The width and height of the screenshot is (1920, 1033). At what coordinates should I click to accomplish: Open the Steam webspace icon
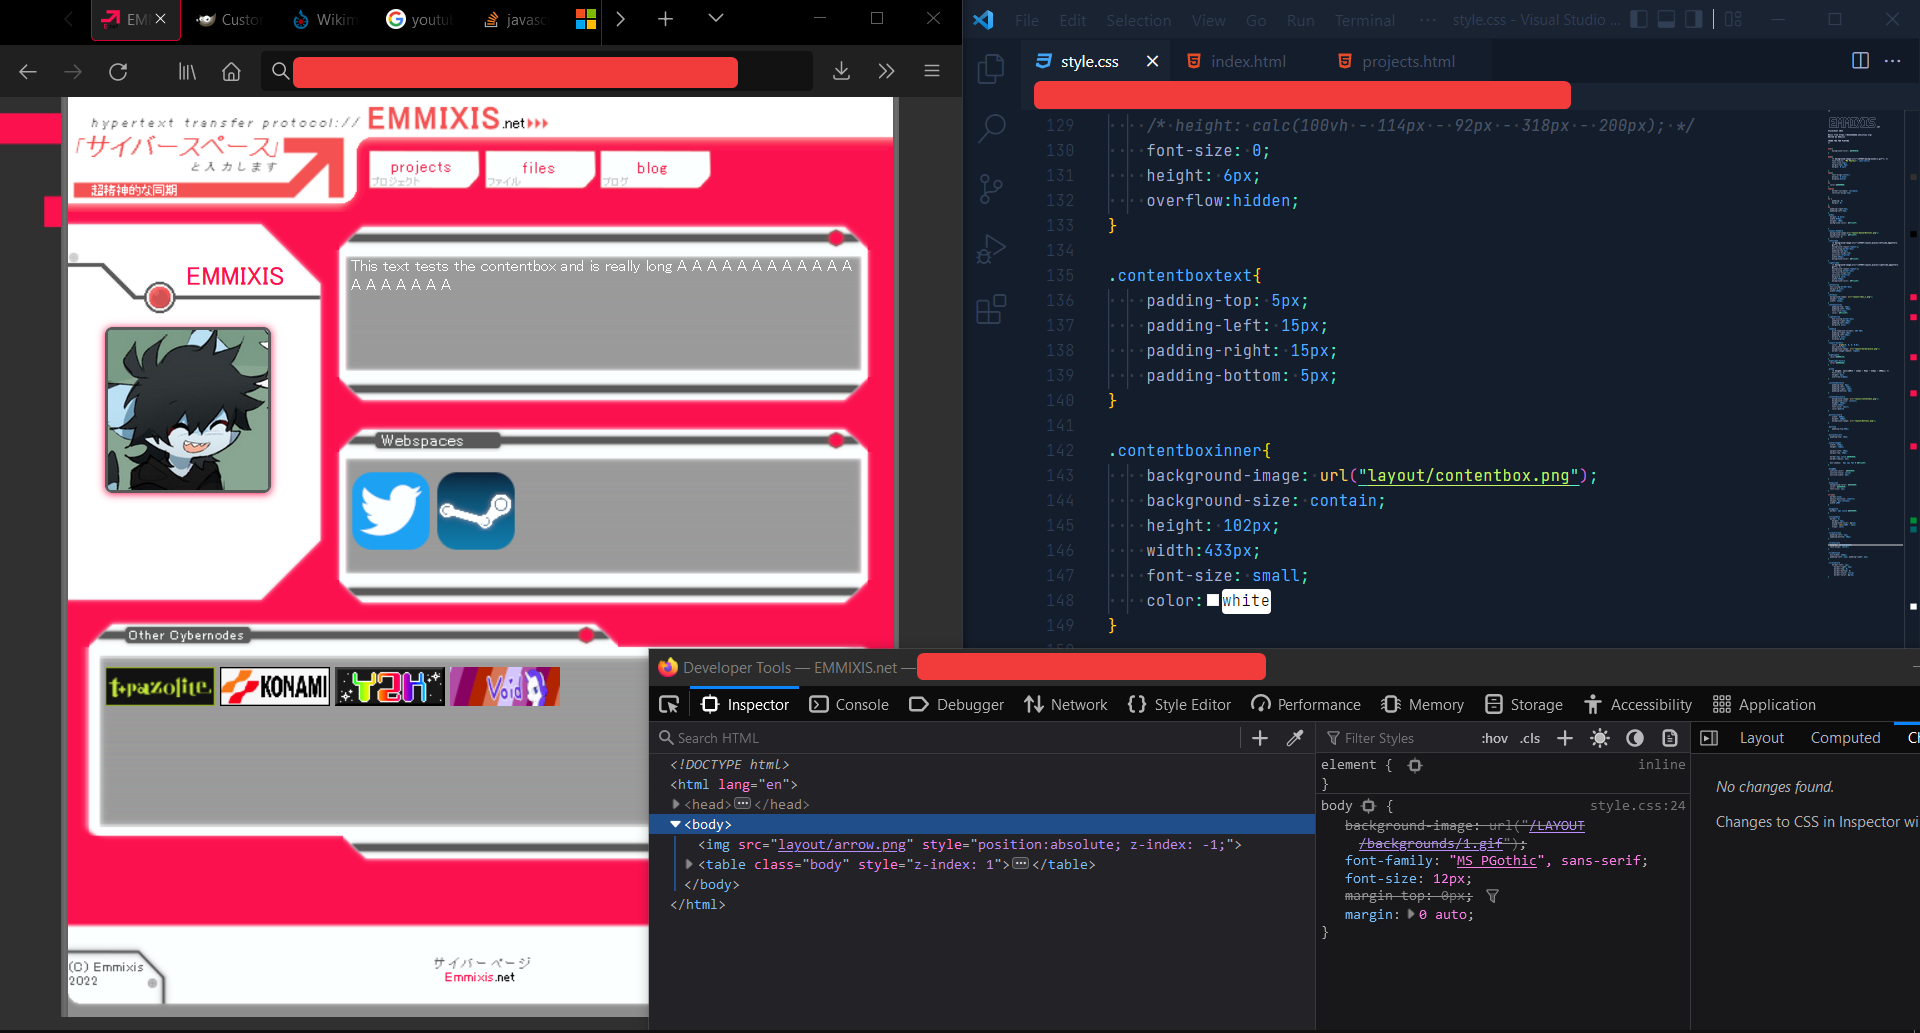tap(476, 511)
